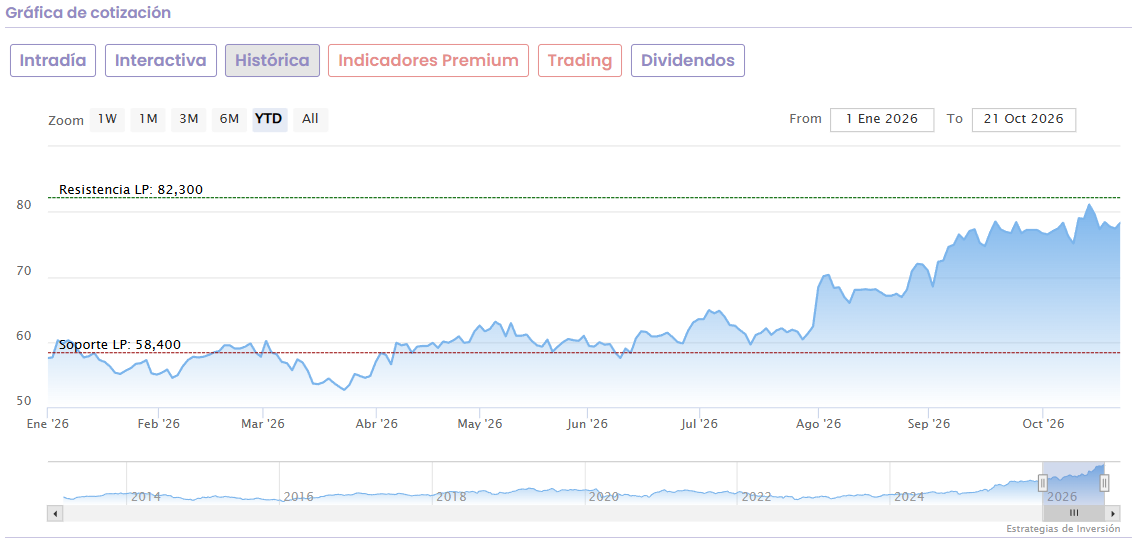This screenshot has height=550, width=1133.
Task: Click the Jul '26 axis label
Action: 699,424
